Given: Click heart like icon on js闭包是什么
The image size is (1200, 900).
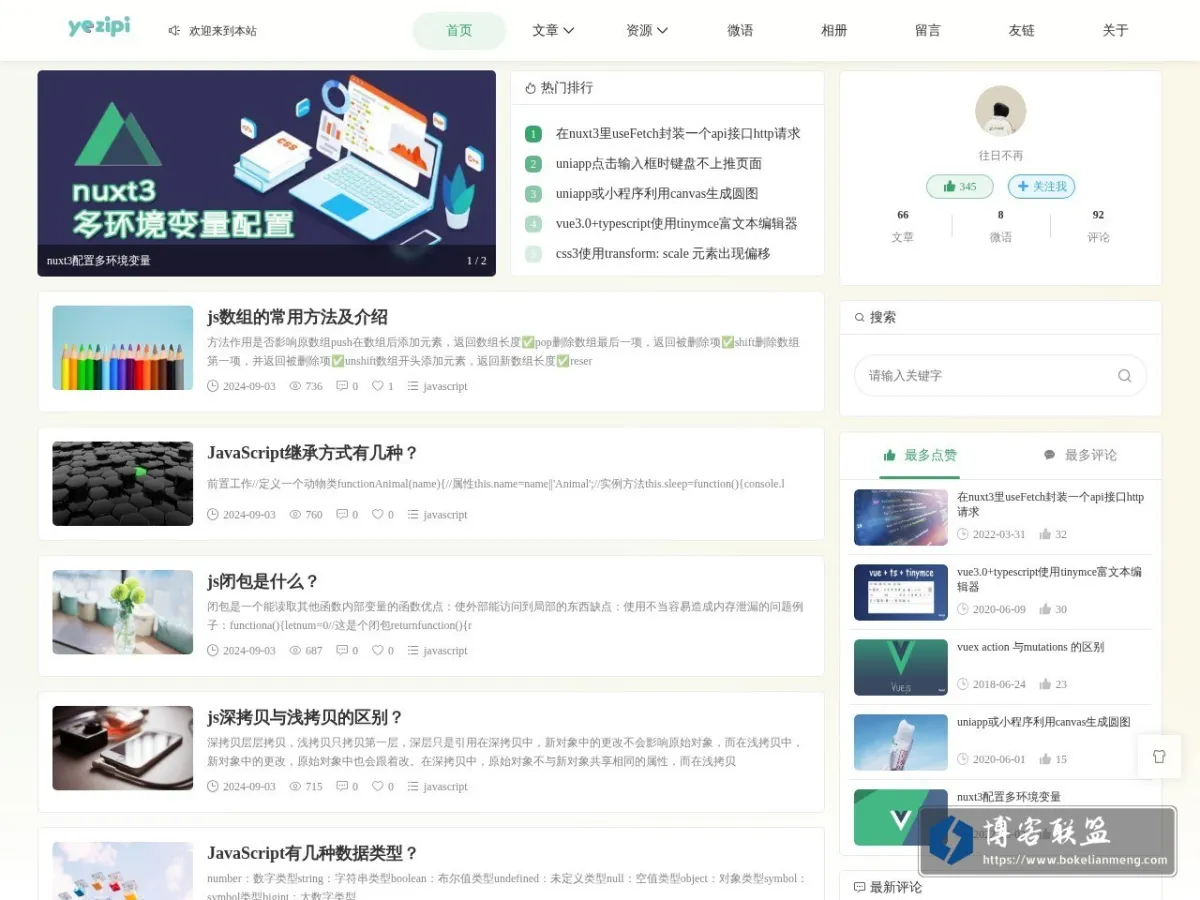Looking at the screenshot, I should [377, 651].
